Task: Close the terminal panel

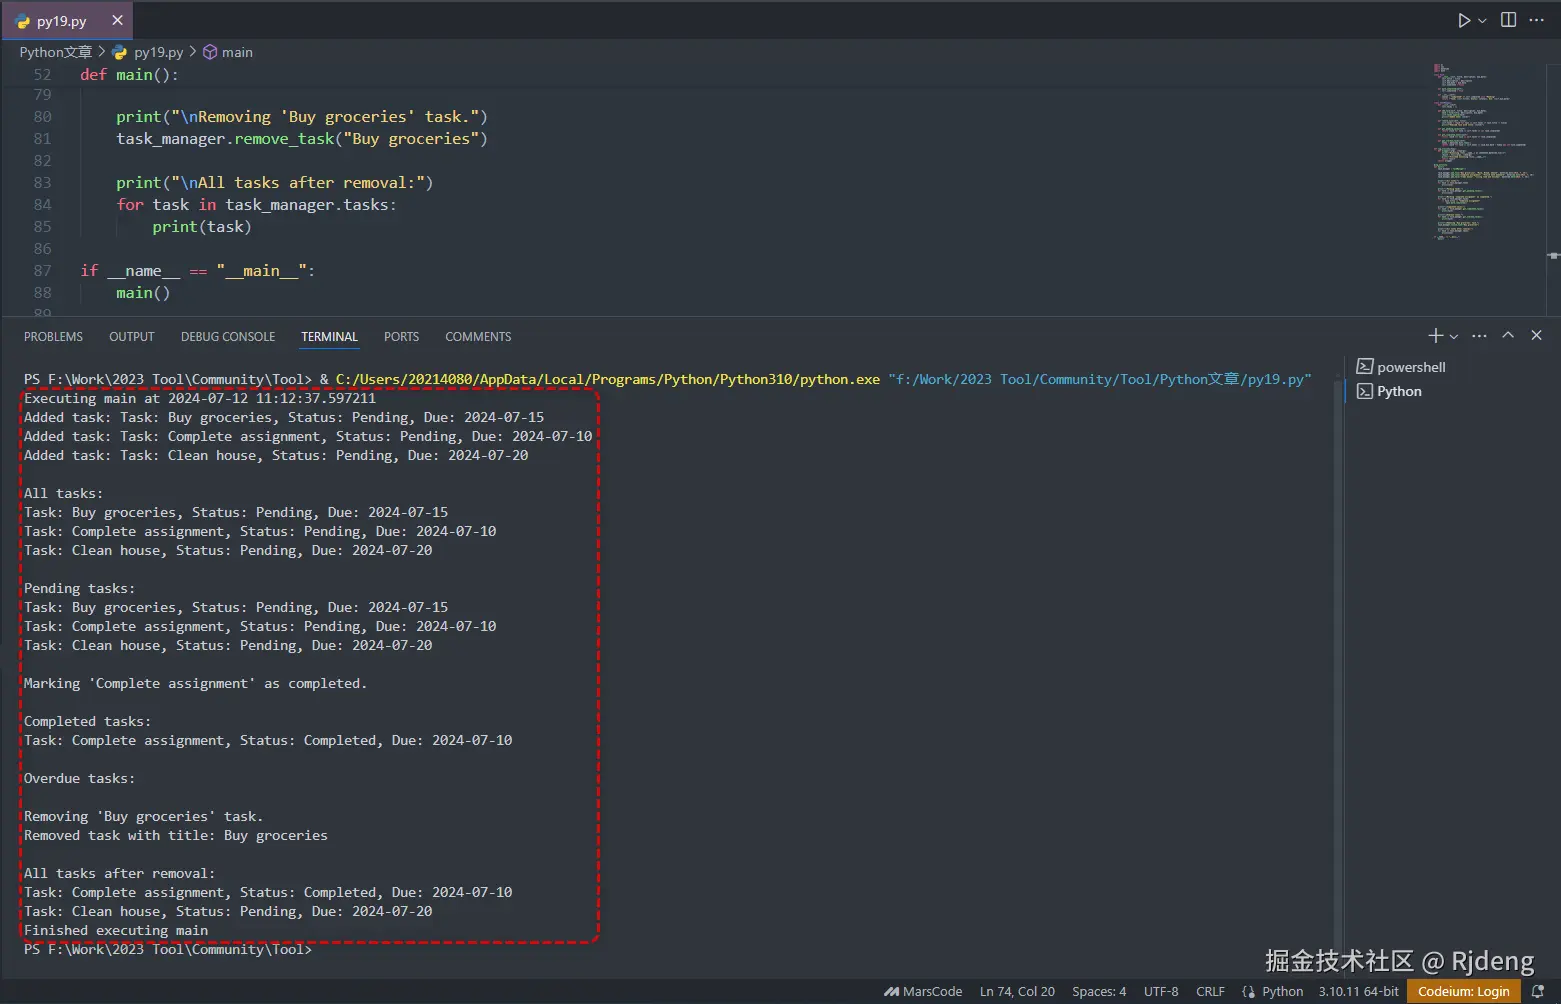Action: (x=1537, y=336)
